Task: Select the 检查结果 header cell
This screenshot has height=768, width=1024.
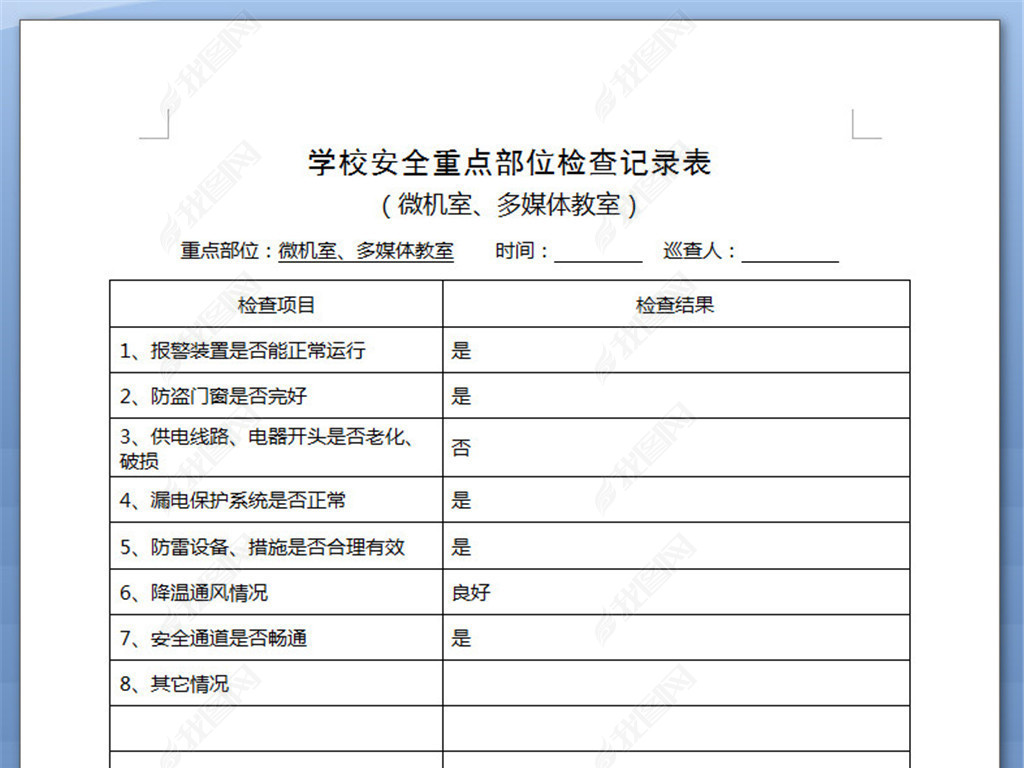Action: 676,304
